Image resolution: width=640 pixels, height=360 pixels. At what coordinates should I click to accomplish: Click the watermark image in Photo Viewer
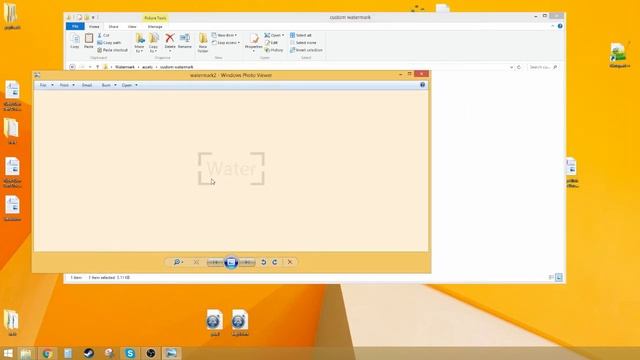(231, 169)
